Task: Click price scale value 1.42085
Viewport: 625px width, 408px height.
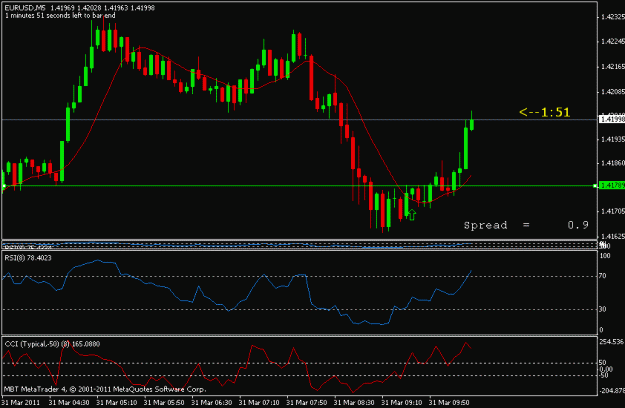Action: 613,92
